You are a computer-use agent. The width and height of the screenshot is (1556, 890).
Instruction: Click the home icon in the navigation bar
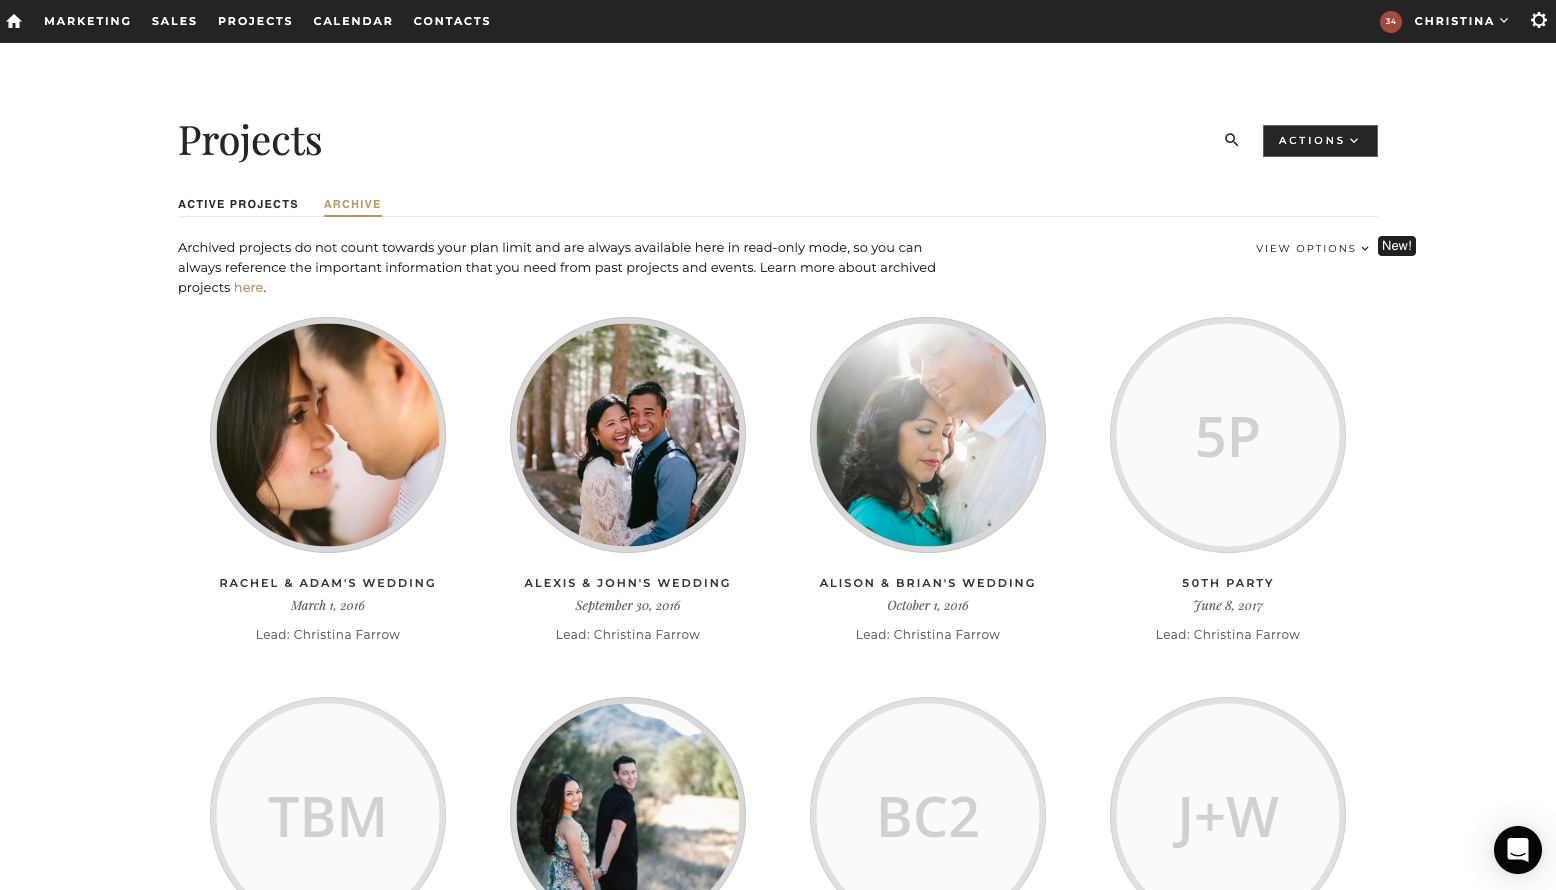(x=14, y=21)
